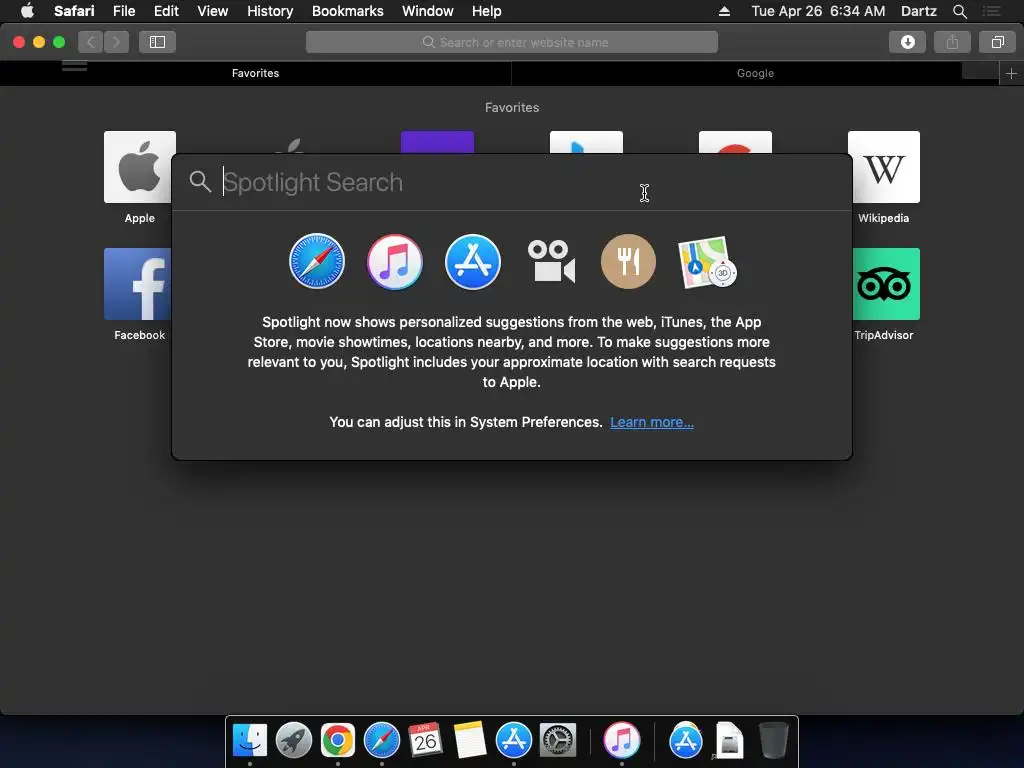The image size is (1024, 768).
Task: Open the Bookmarks menu
Action: (347, 11)
